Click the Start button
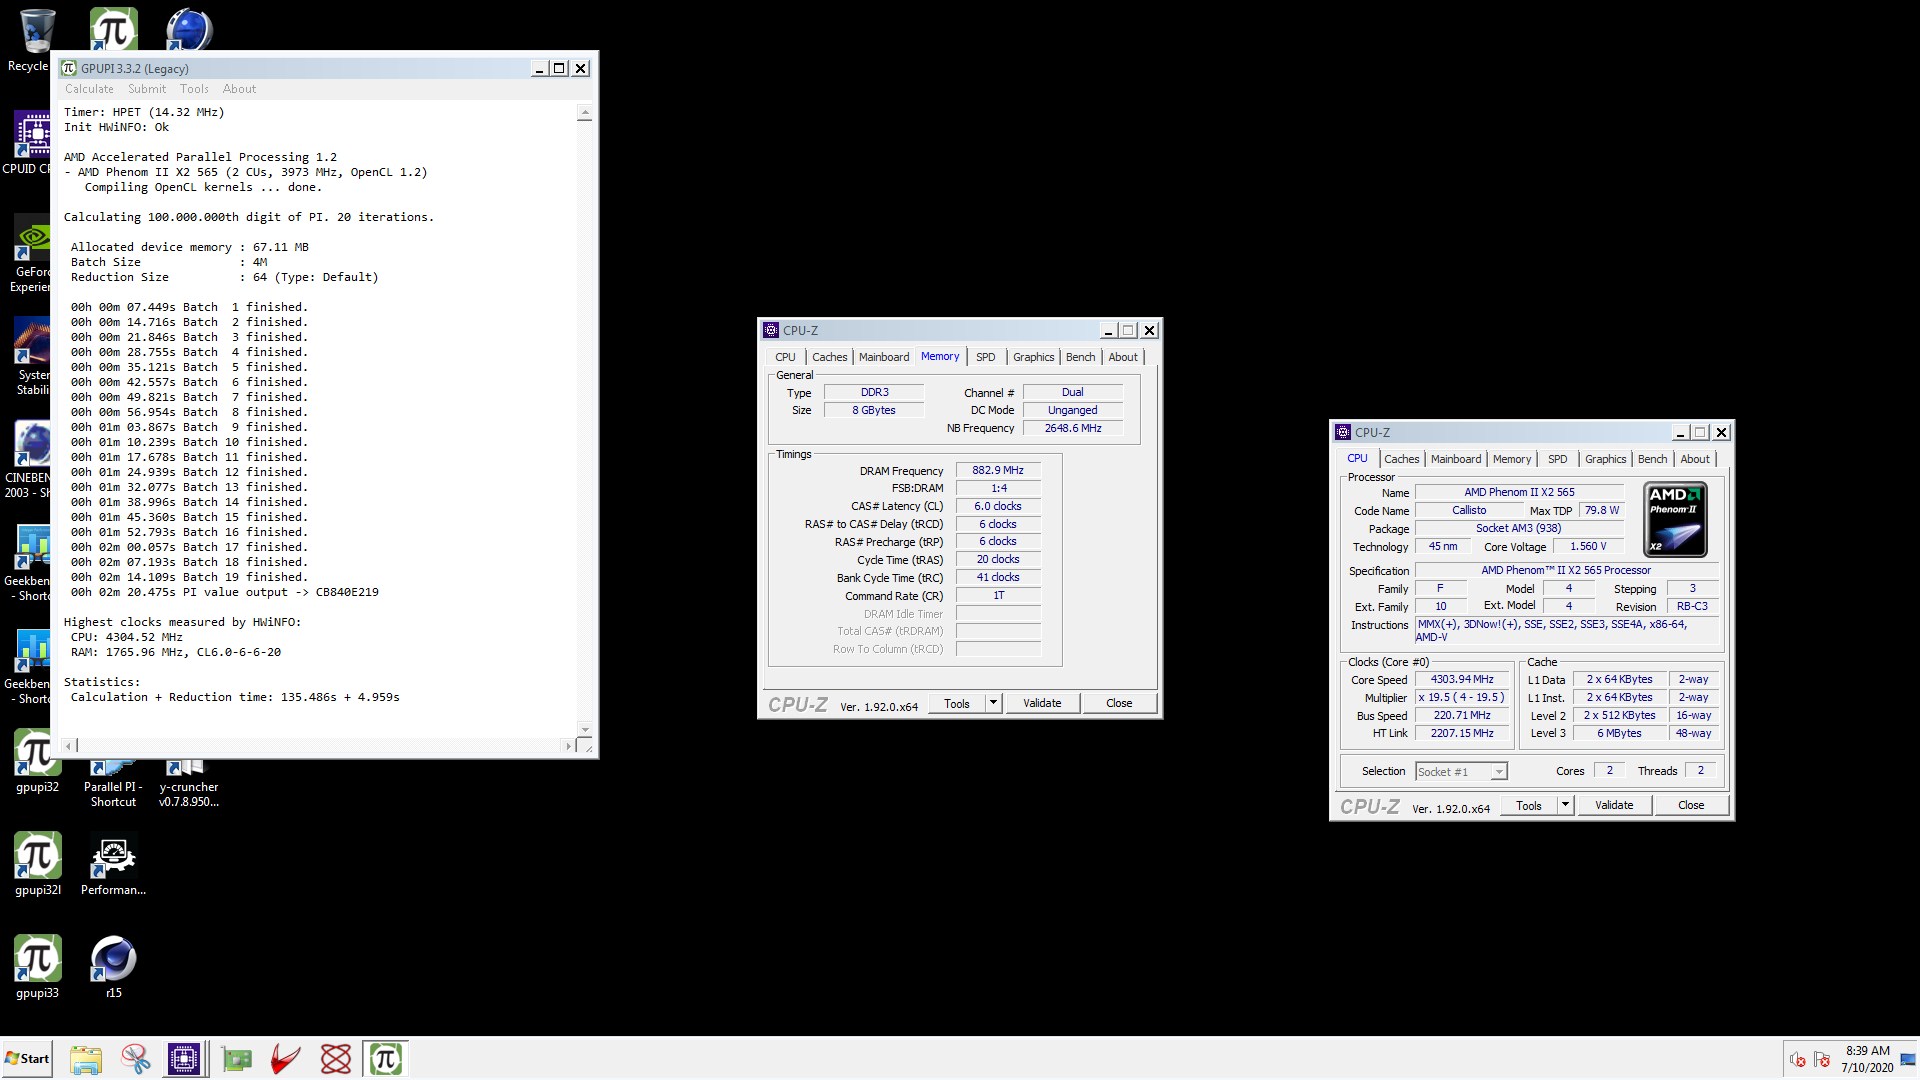Viewport: 1920px width, 1080px height. [x=27, y=1059]
